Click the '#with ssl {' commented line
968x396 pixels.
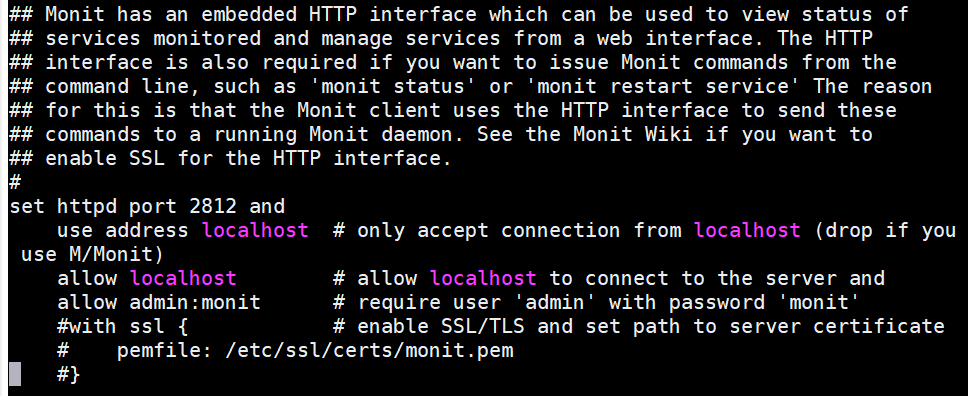[x=123, y=326]
